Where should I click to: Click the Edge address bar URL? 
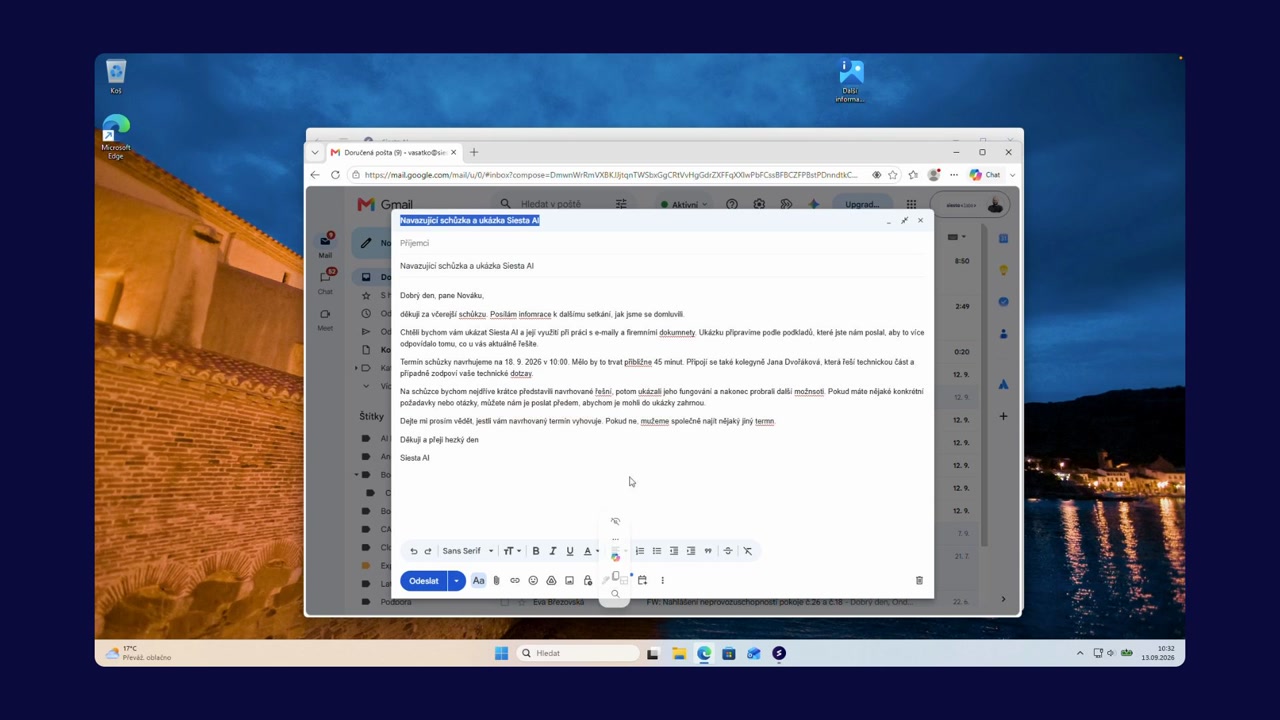tap(611, 175)
